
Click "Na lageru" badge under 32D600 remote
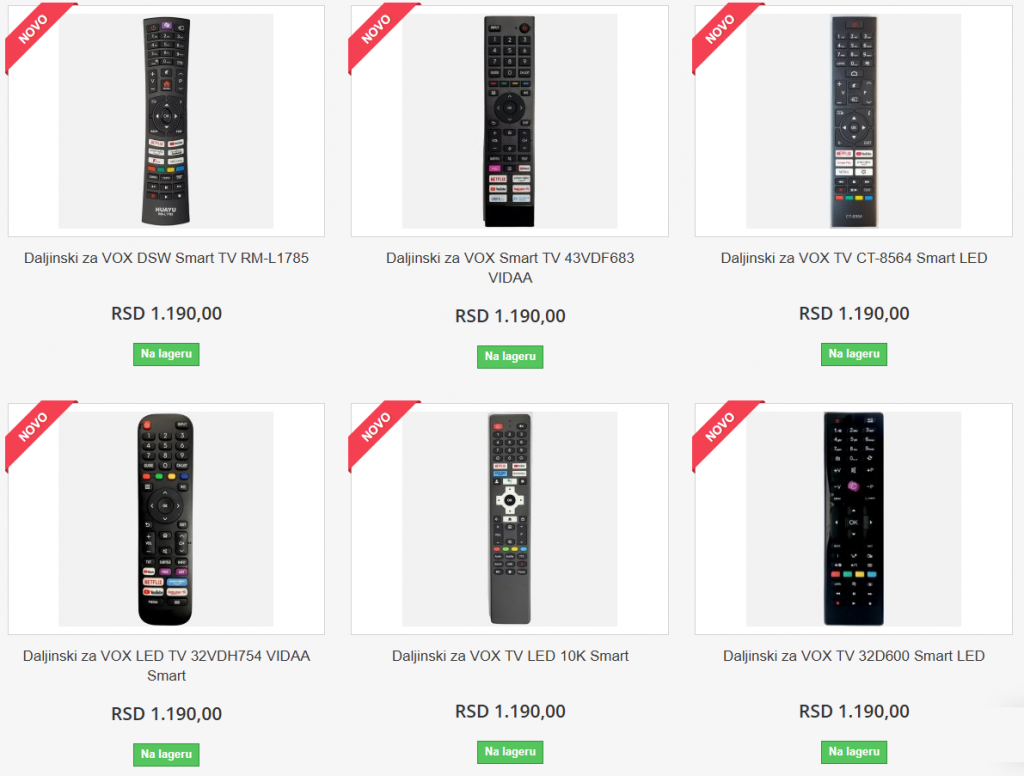pos(853,752)
